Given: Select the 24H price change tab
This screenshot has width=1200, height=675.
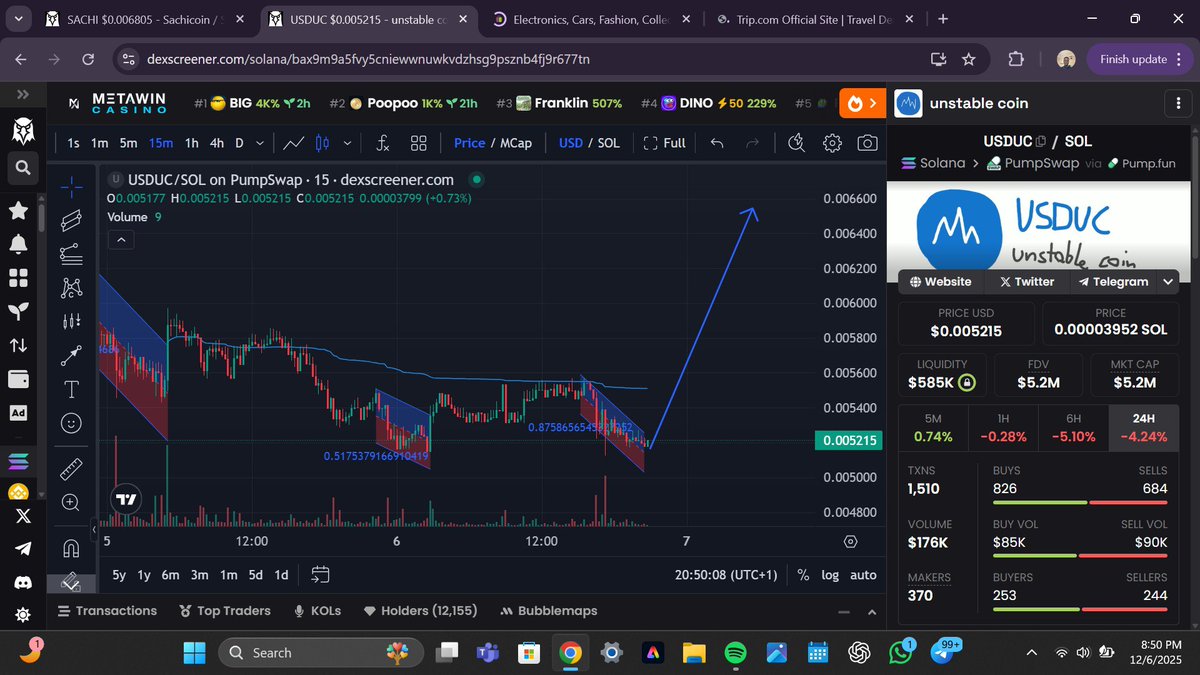Looking at the screenshot, I should pos(1144,427).
